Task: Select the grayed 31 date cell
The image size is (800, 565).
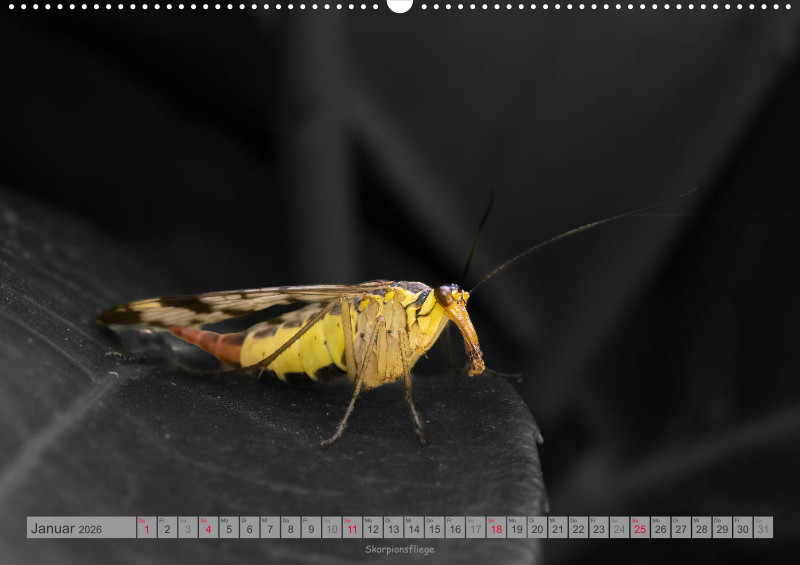Action: 763,528
